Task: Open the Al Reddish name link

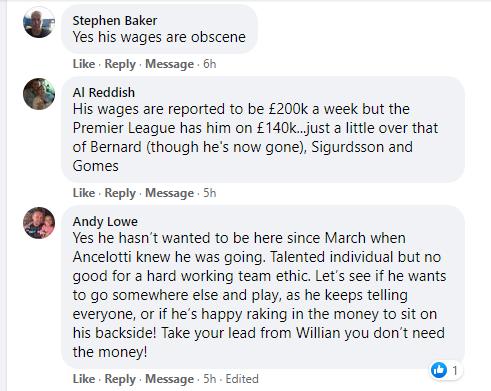Action: (104, 92)
